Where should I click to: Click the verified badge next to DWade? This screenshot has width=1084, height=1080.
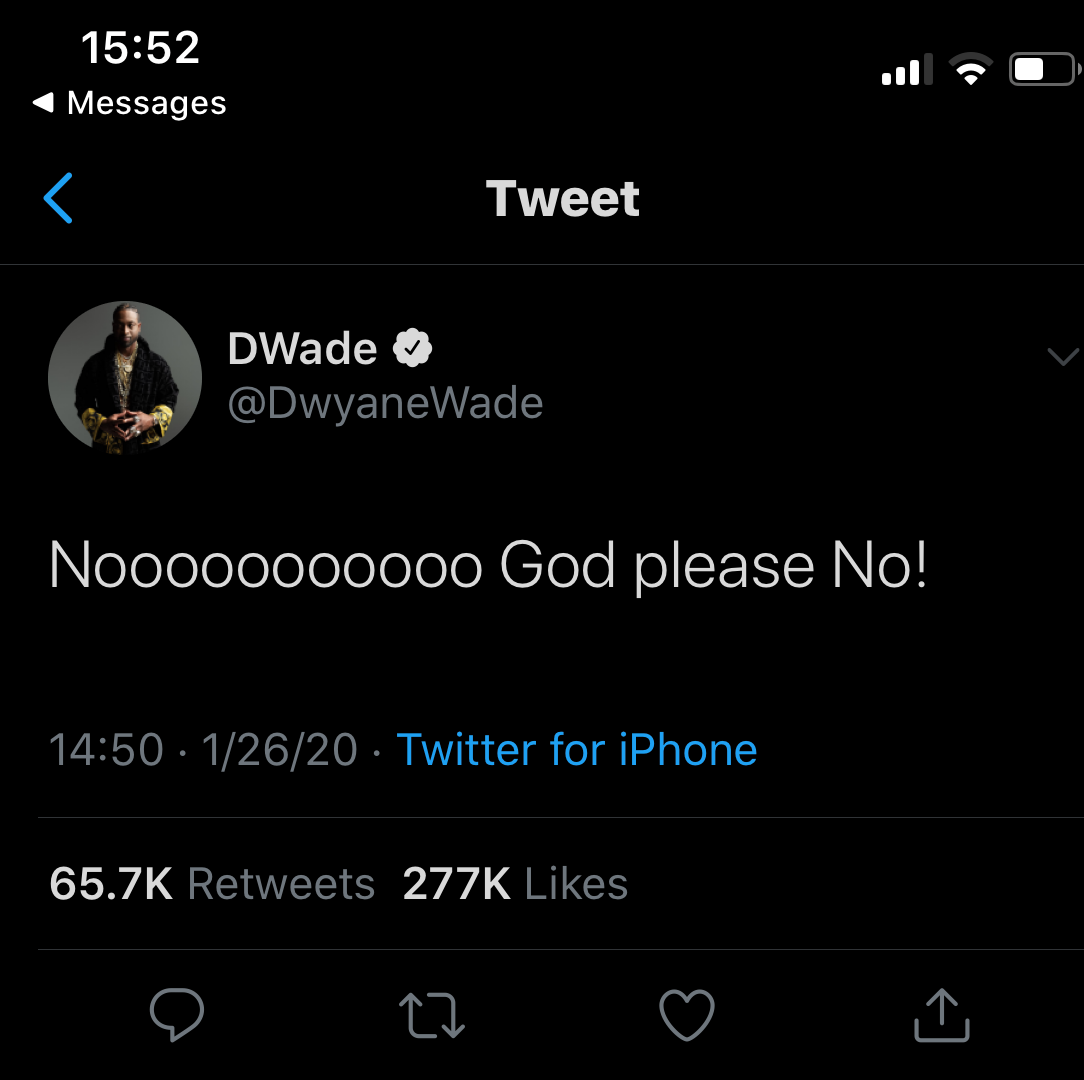412,349
